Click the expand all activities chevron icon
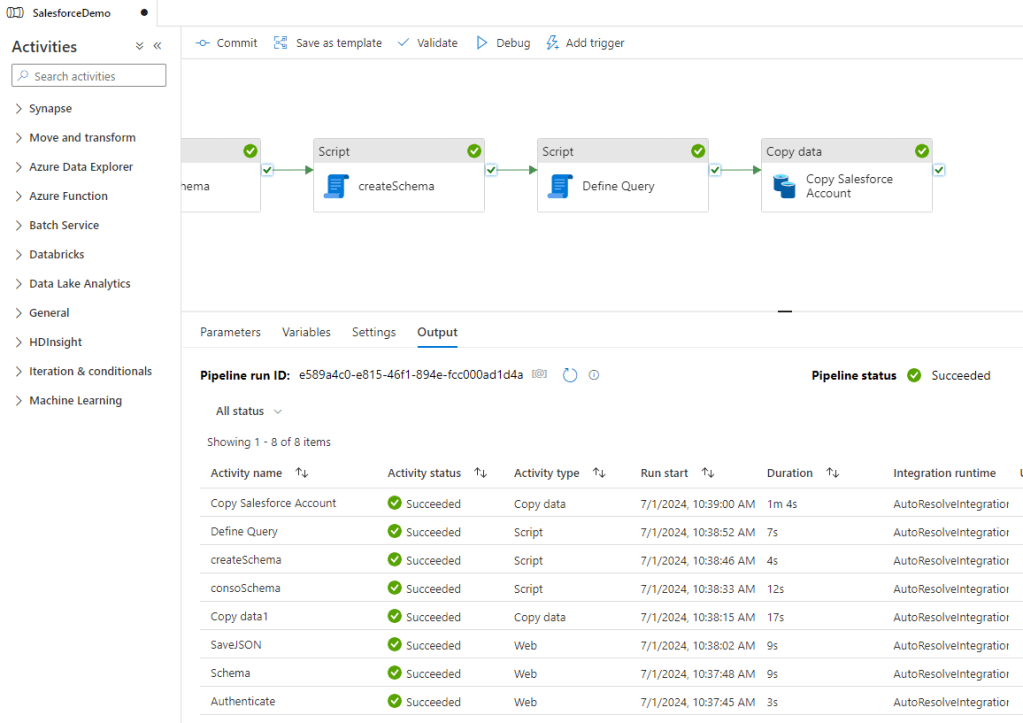This screenshot has height=723, width=1023. (140, 46)
